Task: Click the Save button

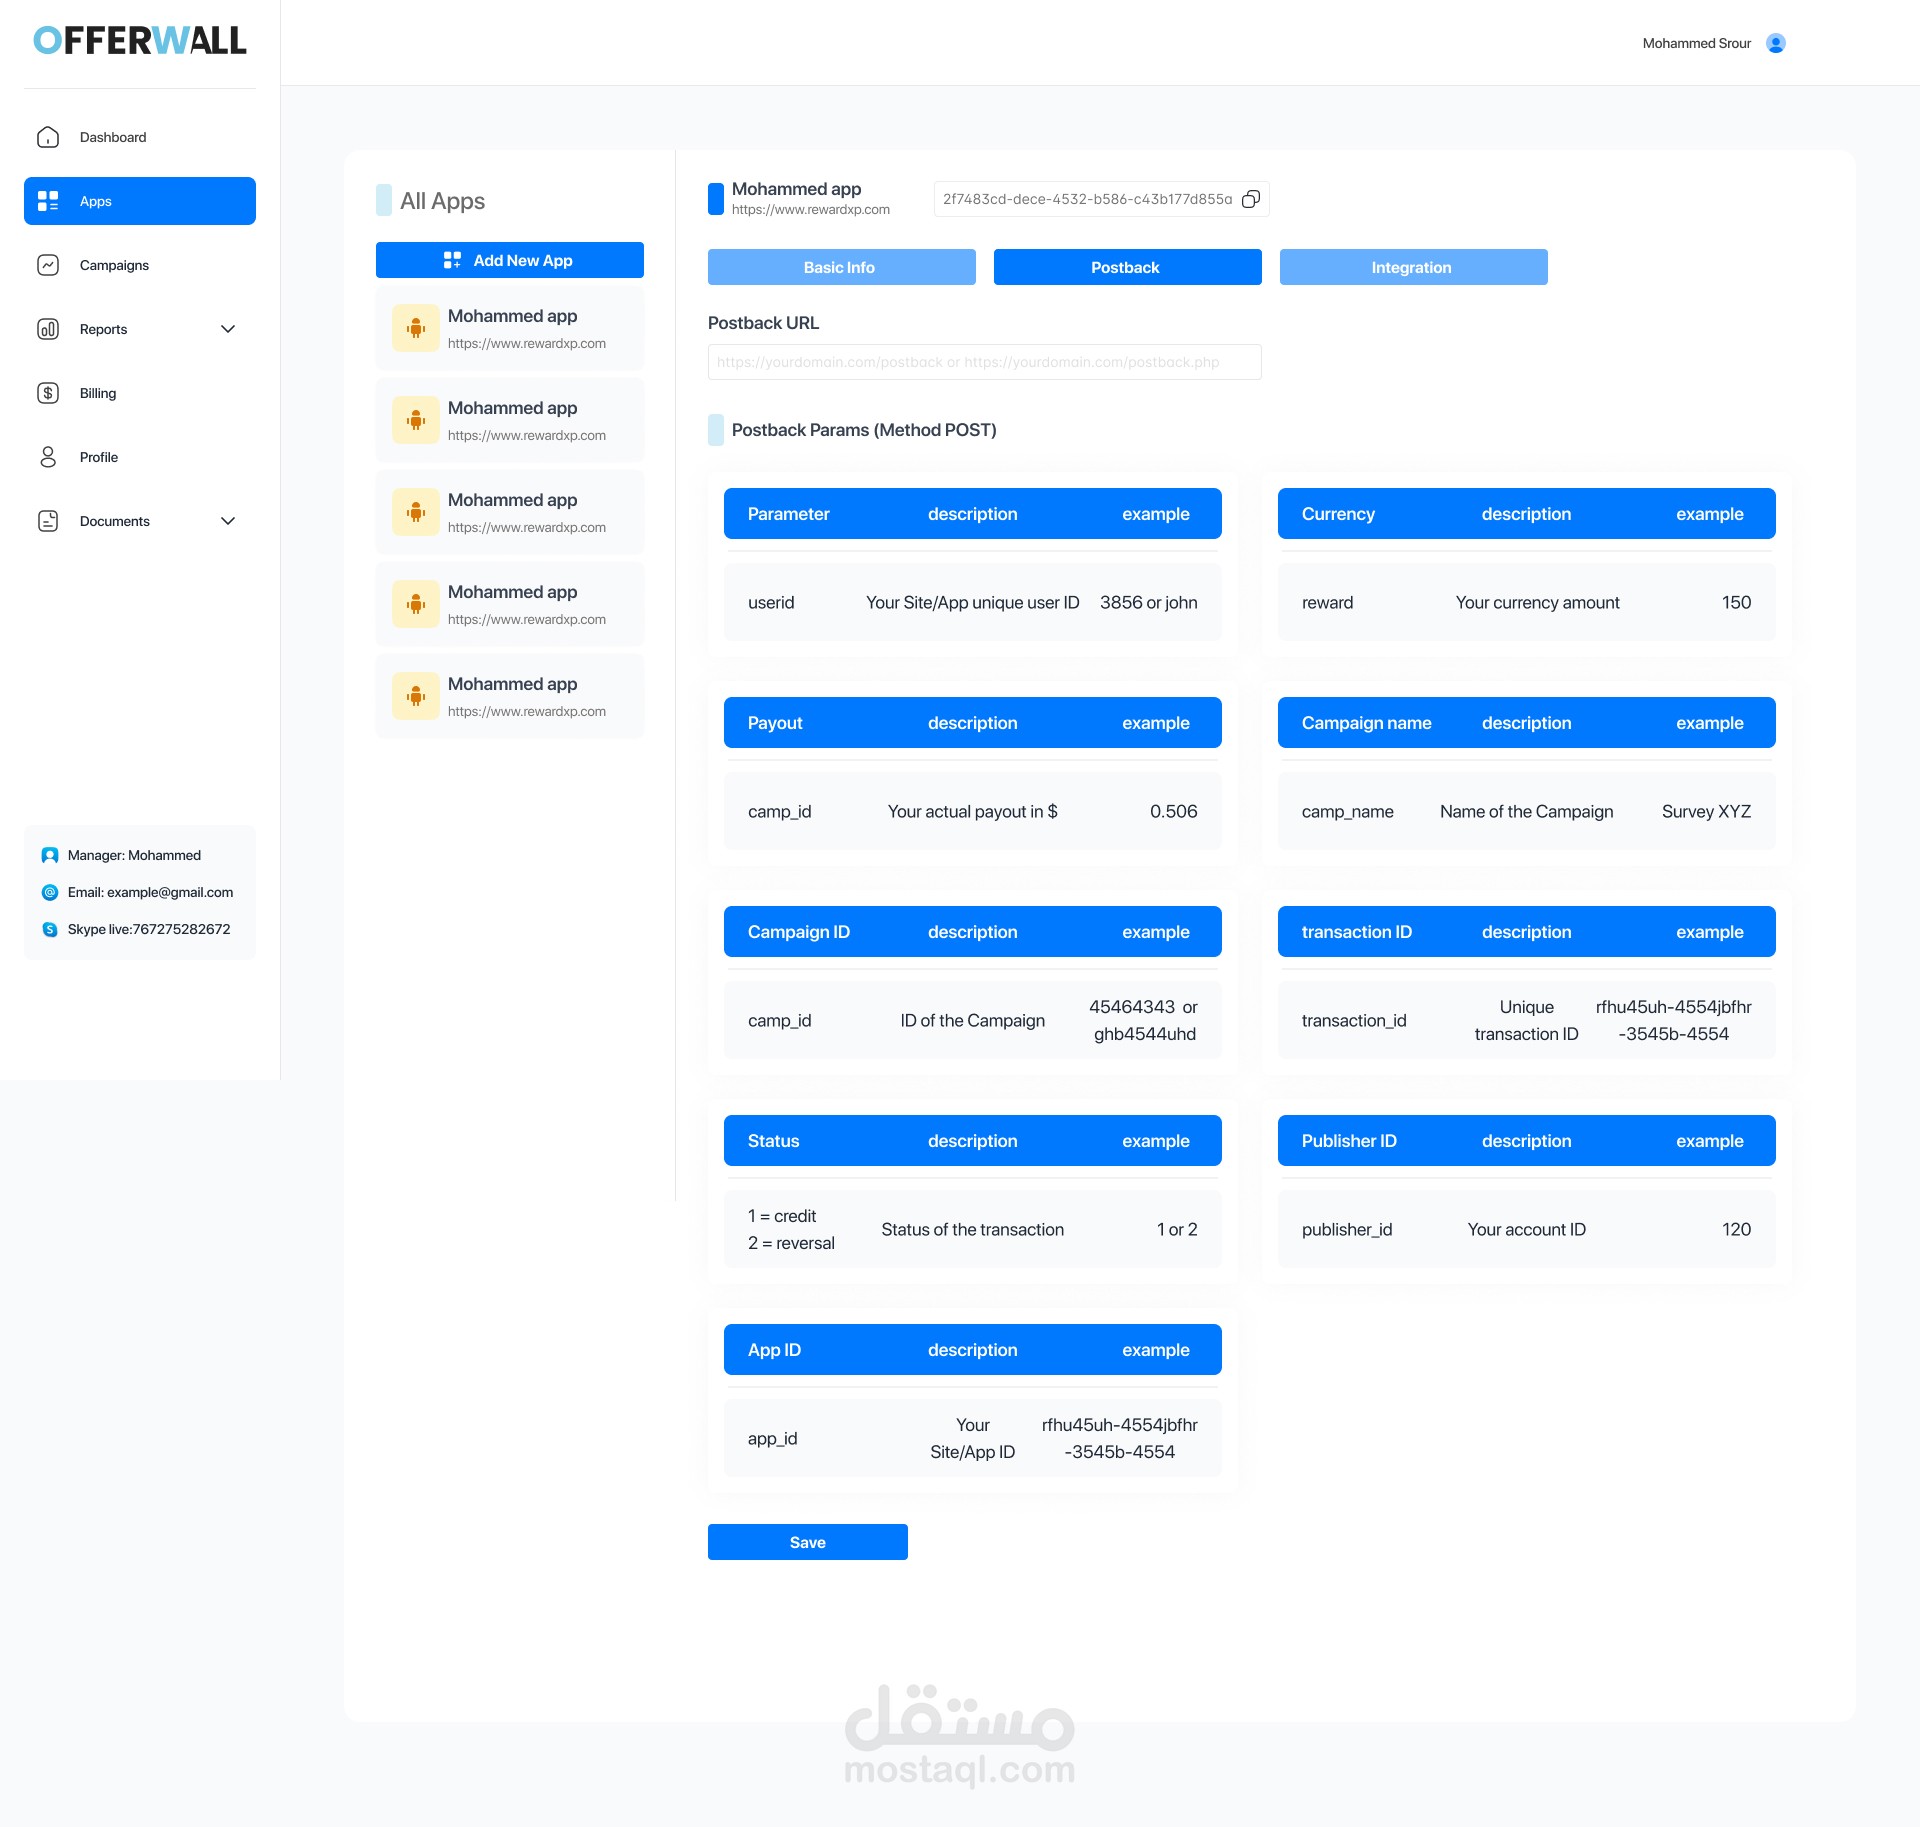Action: pyautogui.click(x=807, y=1542)
